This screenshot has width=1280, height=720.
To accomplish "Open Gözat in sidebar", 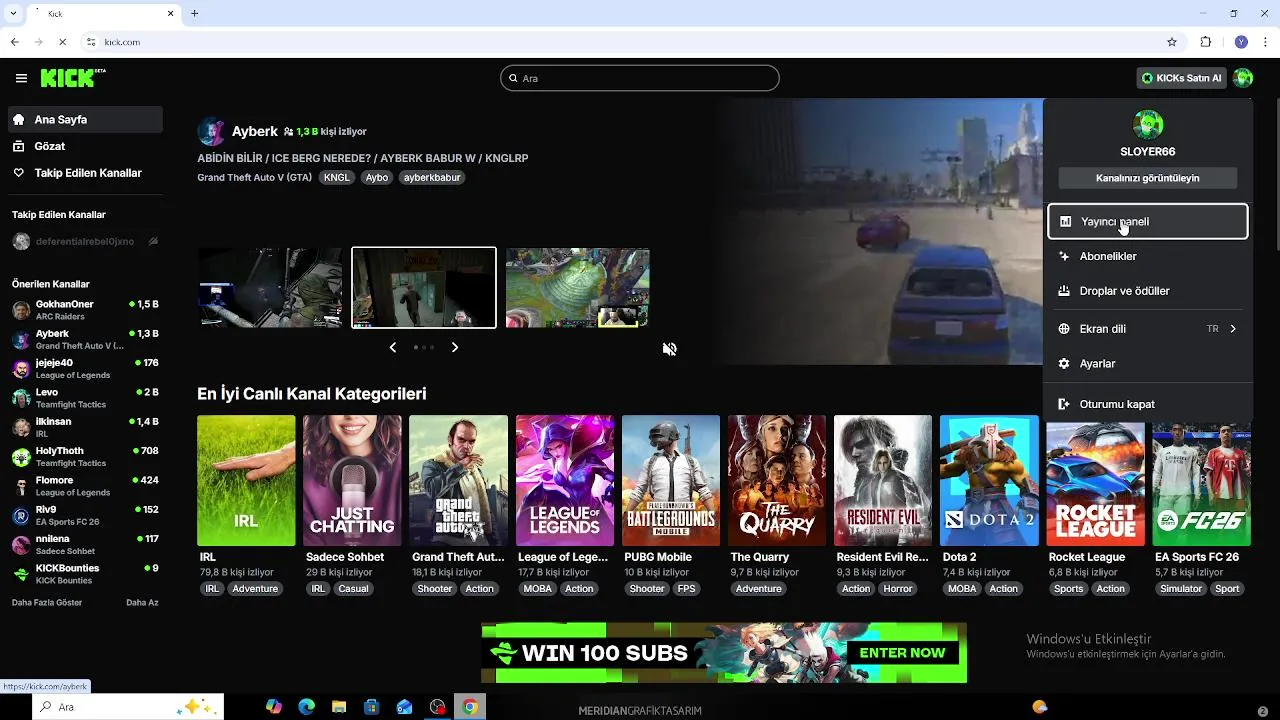I will pos(84,146).
